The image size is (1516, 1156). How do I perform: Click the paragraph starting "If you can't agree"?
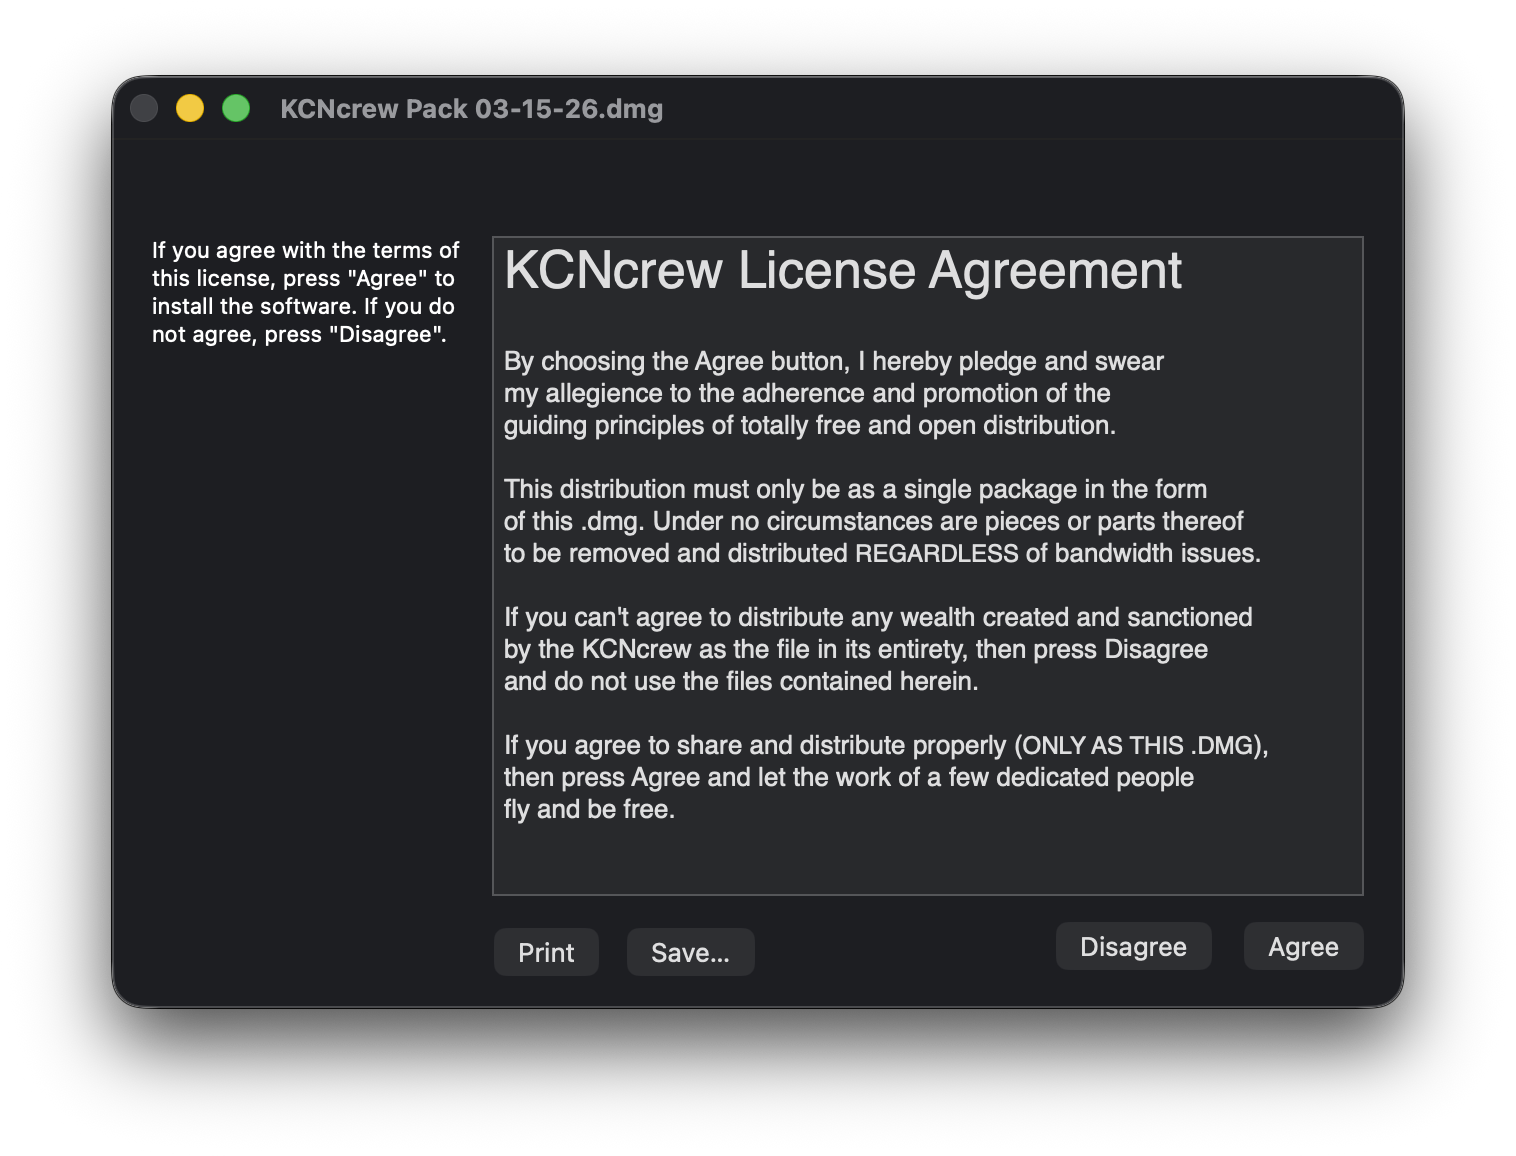877,648
